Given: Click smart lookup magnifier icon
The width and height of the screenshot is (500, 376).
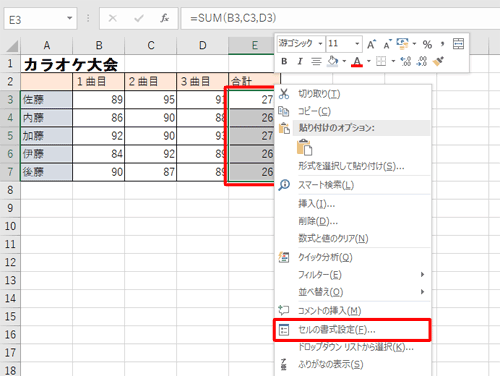Looking at the screenshot, I should click(284, 185).
